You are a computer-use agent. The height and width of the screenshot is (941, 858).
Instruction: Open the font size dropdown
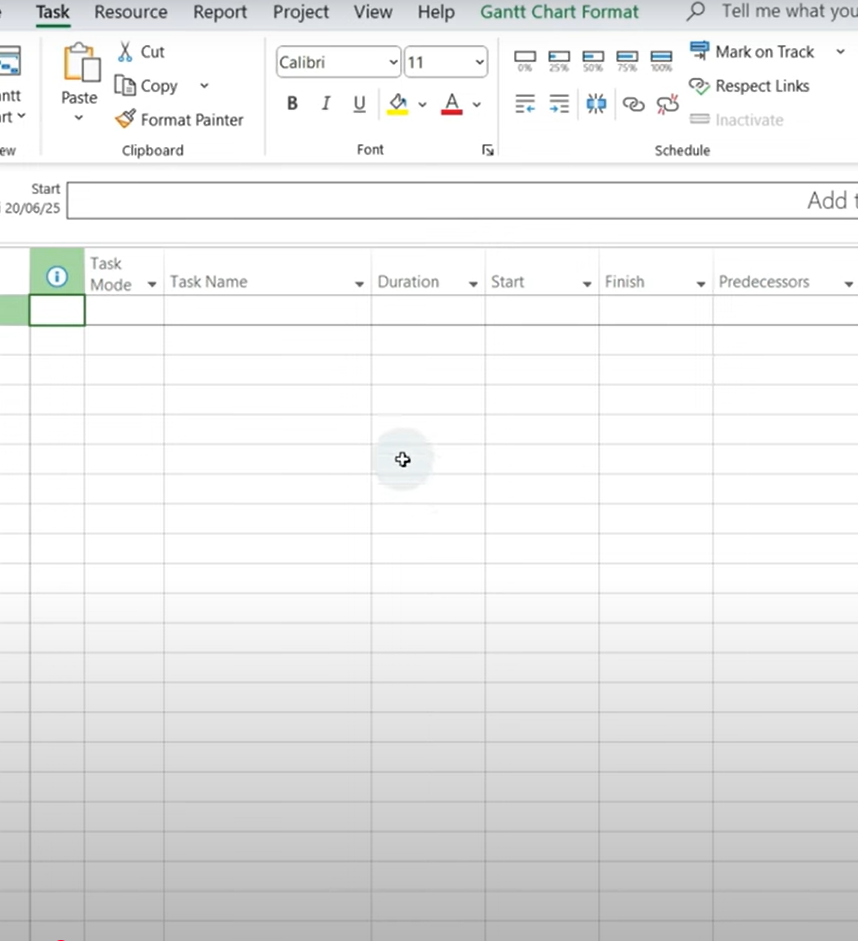click(478, 62)
